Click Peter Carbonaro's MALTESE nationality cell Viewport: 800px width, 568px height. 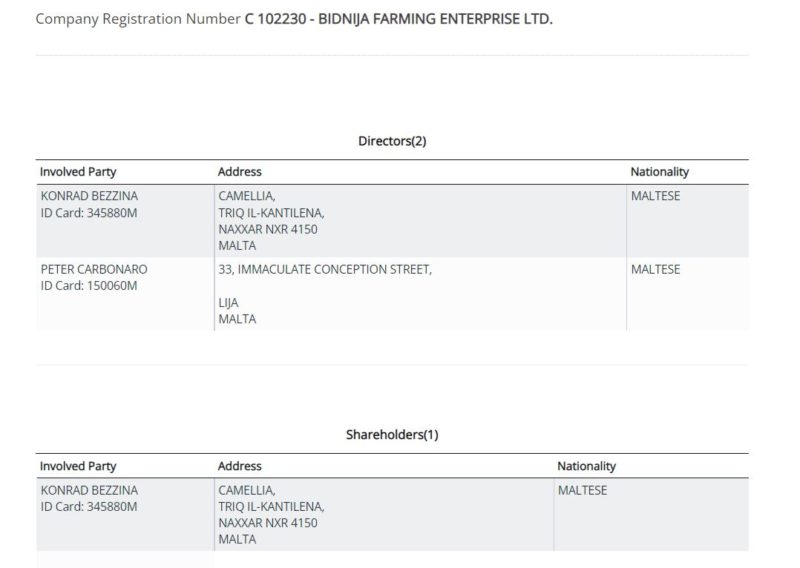tap(655, 270)
